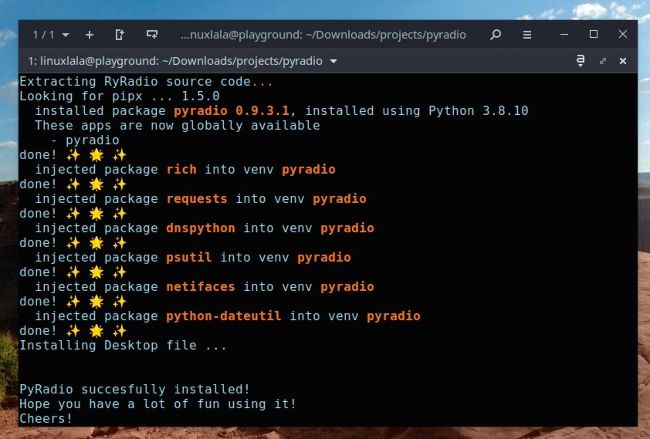Screen dimensions: 650x439
Task: Open the terminal search magnifier
Action: [x=495, y=35]
